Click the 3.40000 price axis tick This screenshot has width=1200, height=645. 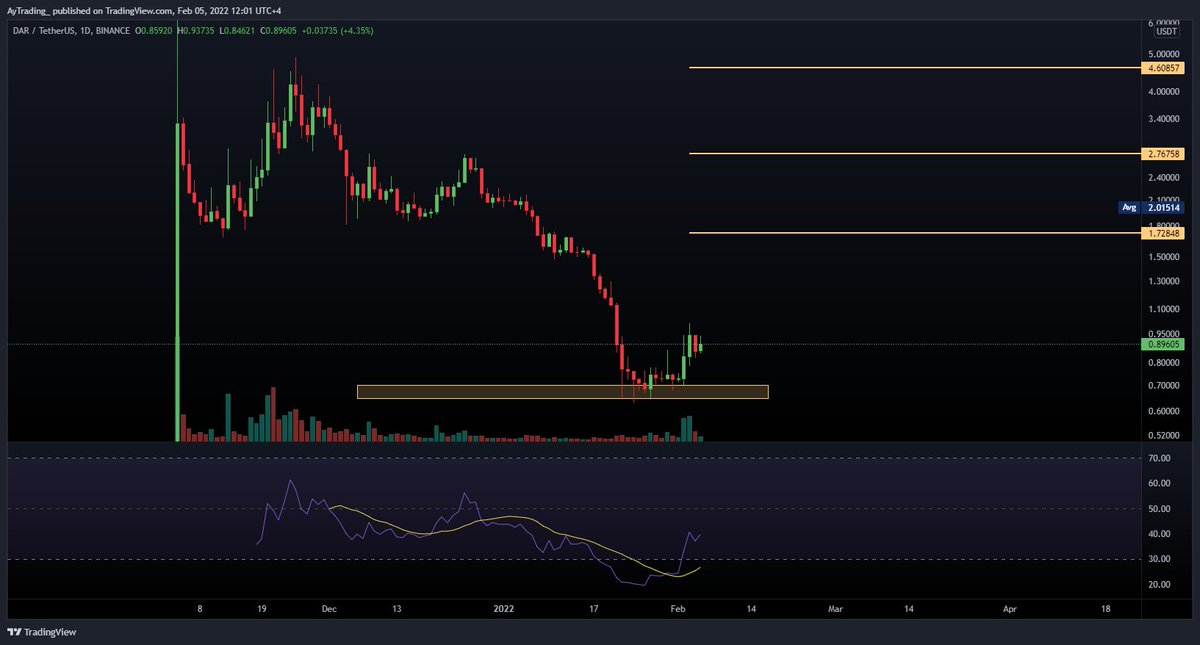(x=1164, y=119)
